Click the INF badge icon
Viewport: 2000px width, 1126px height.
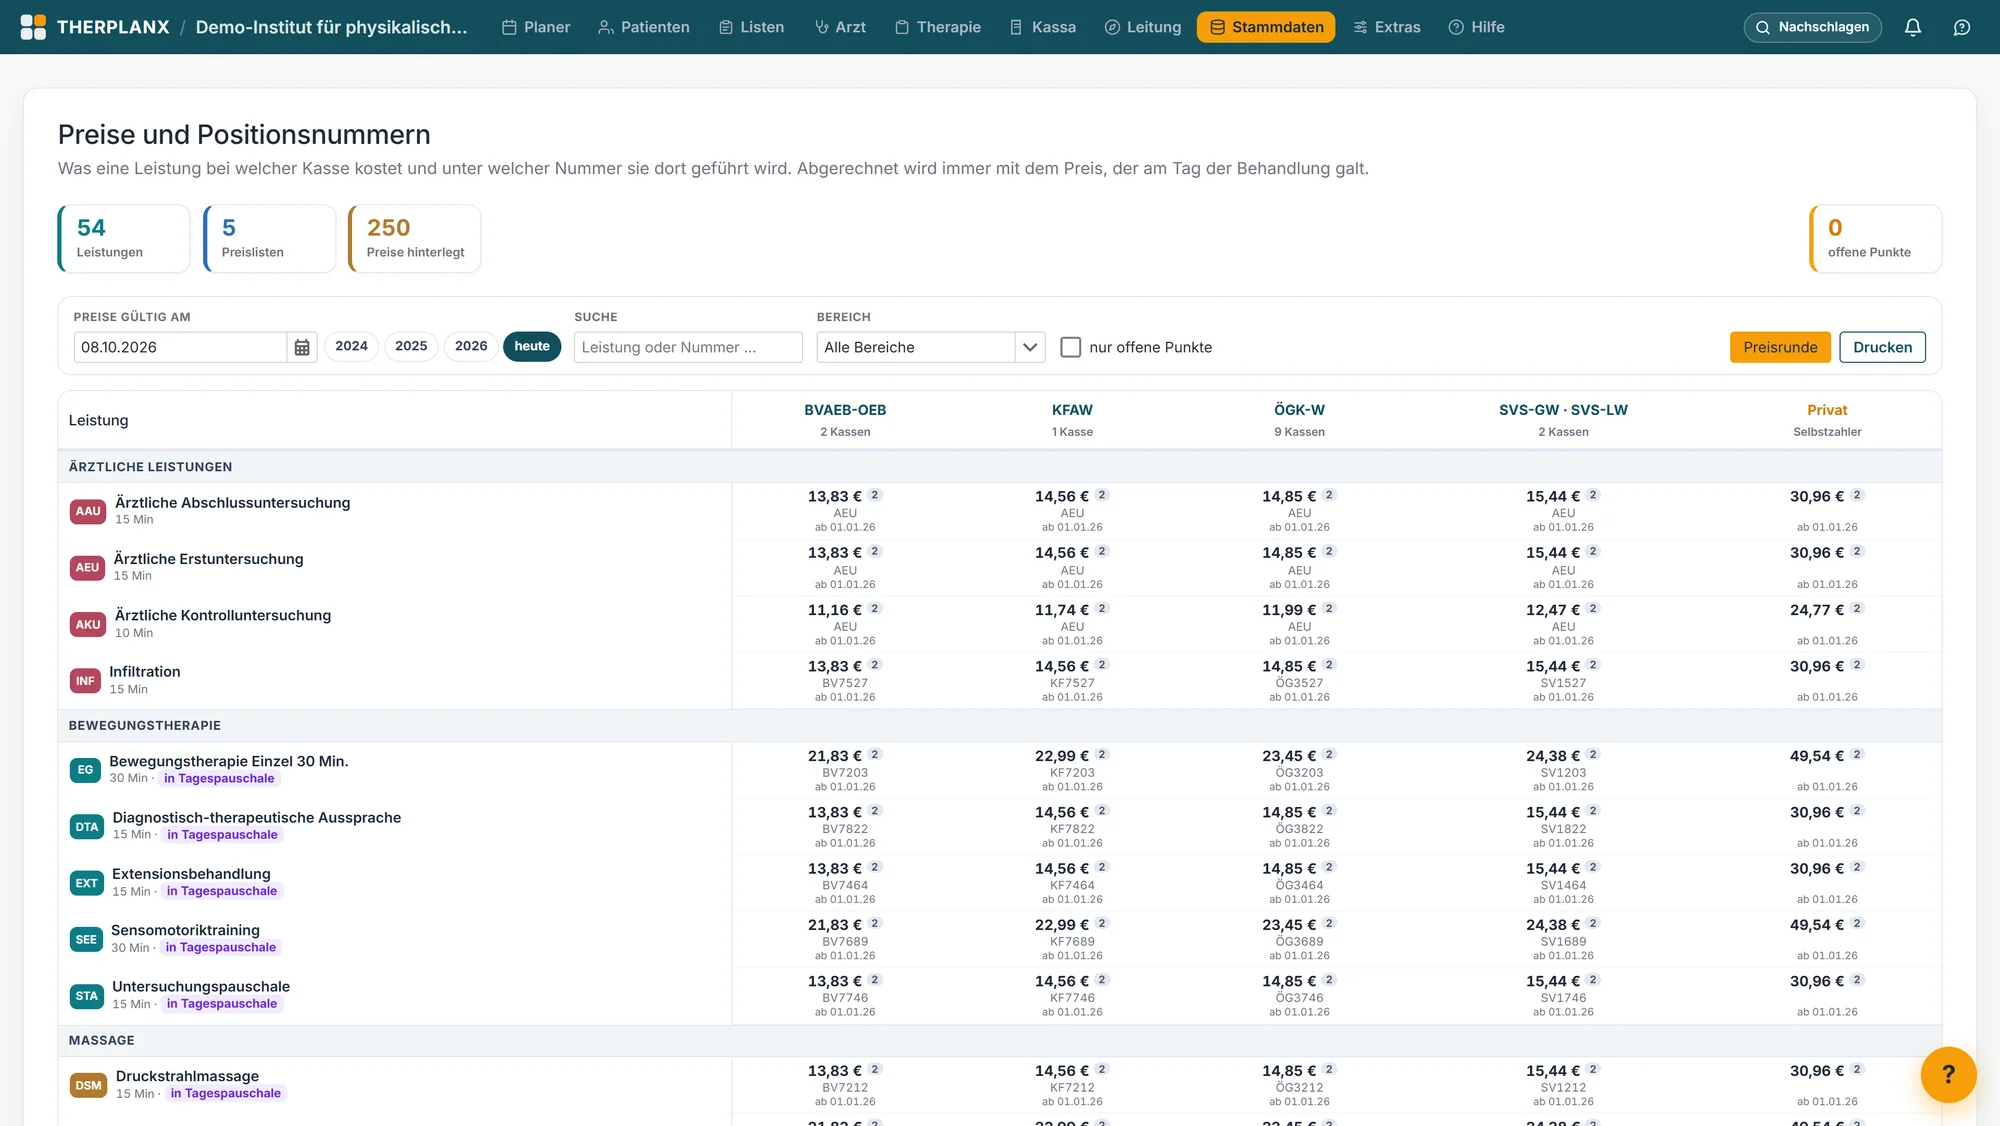click(85, 680)
